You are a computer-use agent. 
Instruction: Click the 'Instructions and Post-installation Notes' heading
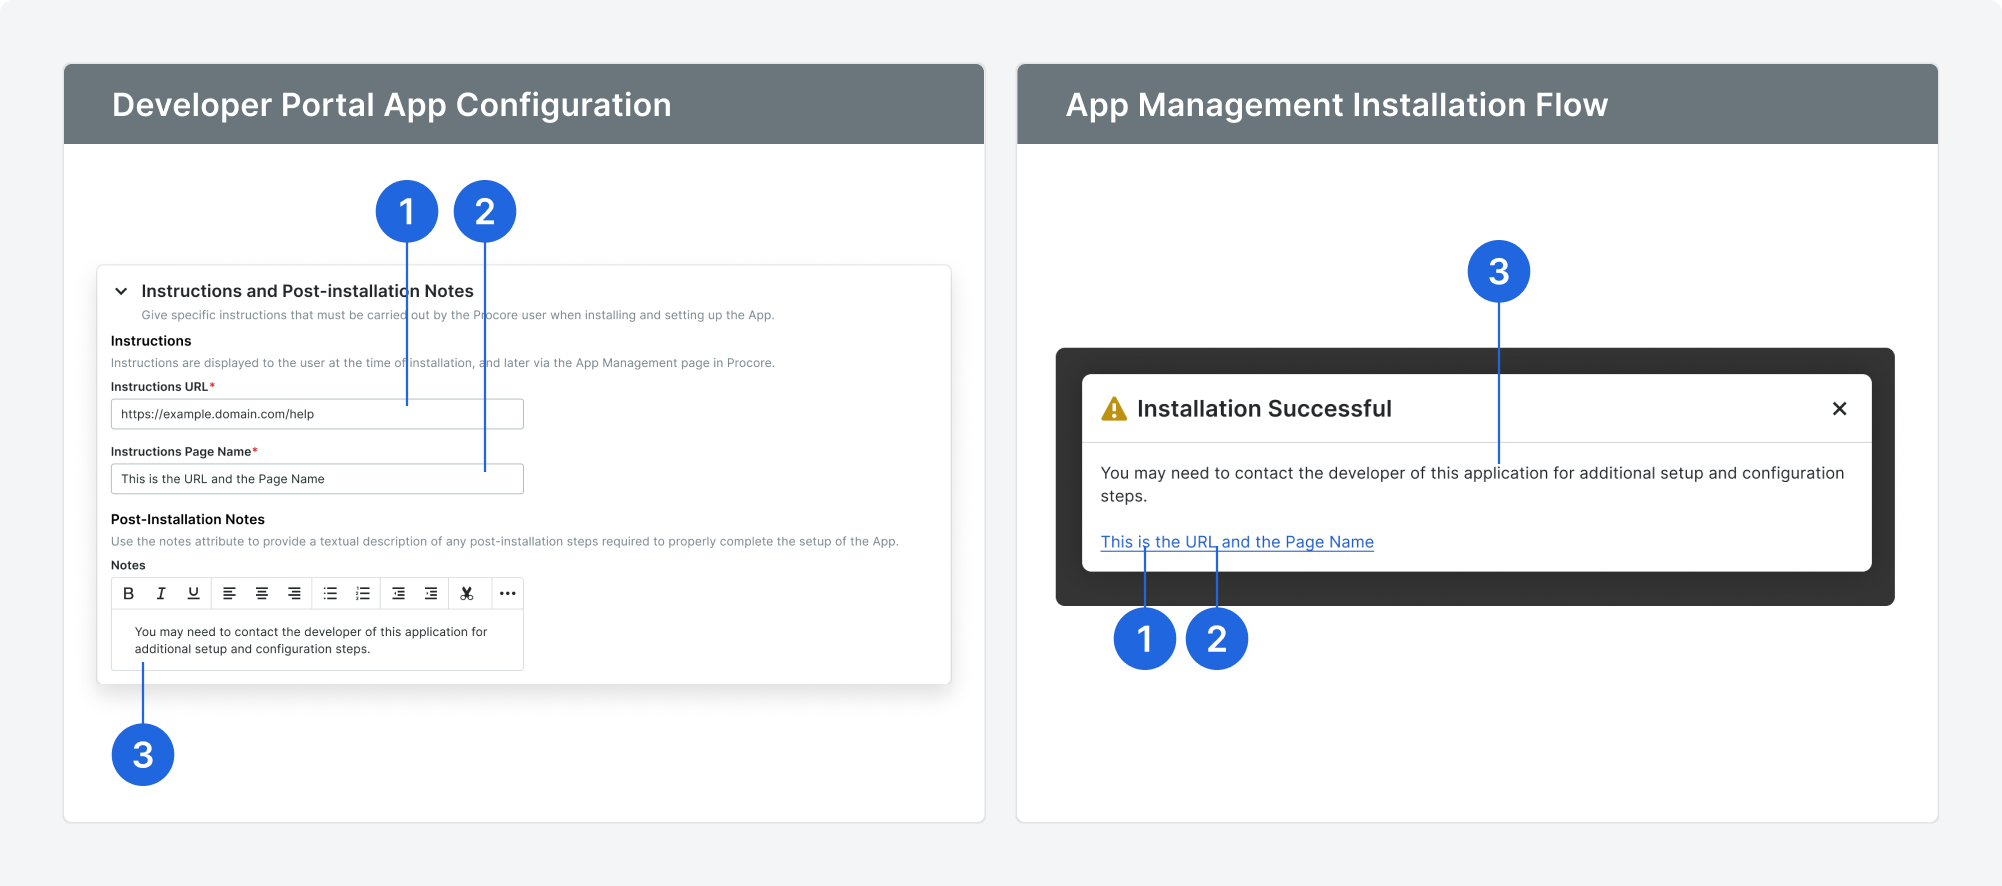(x=307, y=291)
